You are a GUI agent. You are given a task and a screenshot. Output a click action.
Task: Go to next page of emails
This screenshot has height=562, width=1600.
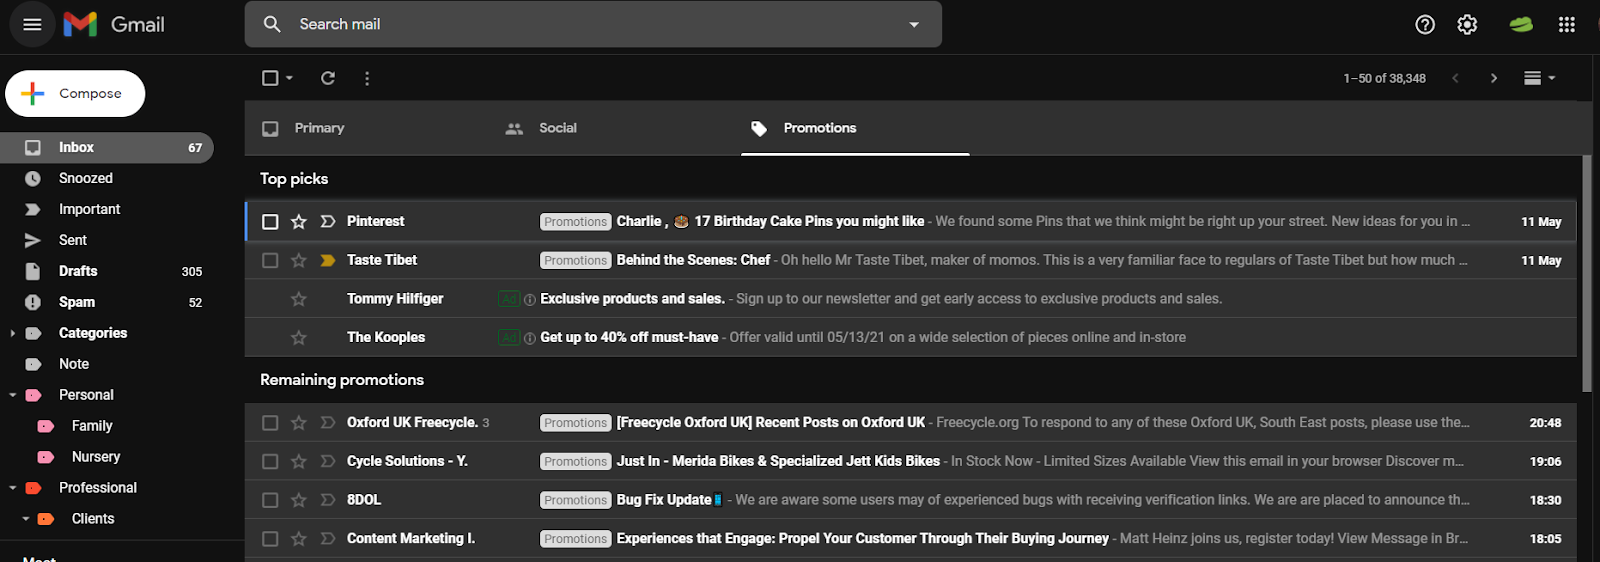click(x=1494, y=78)
